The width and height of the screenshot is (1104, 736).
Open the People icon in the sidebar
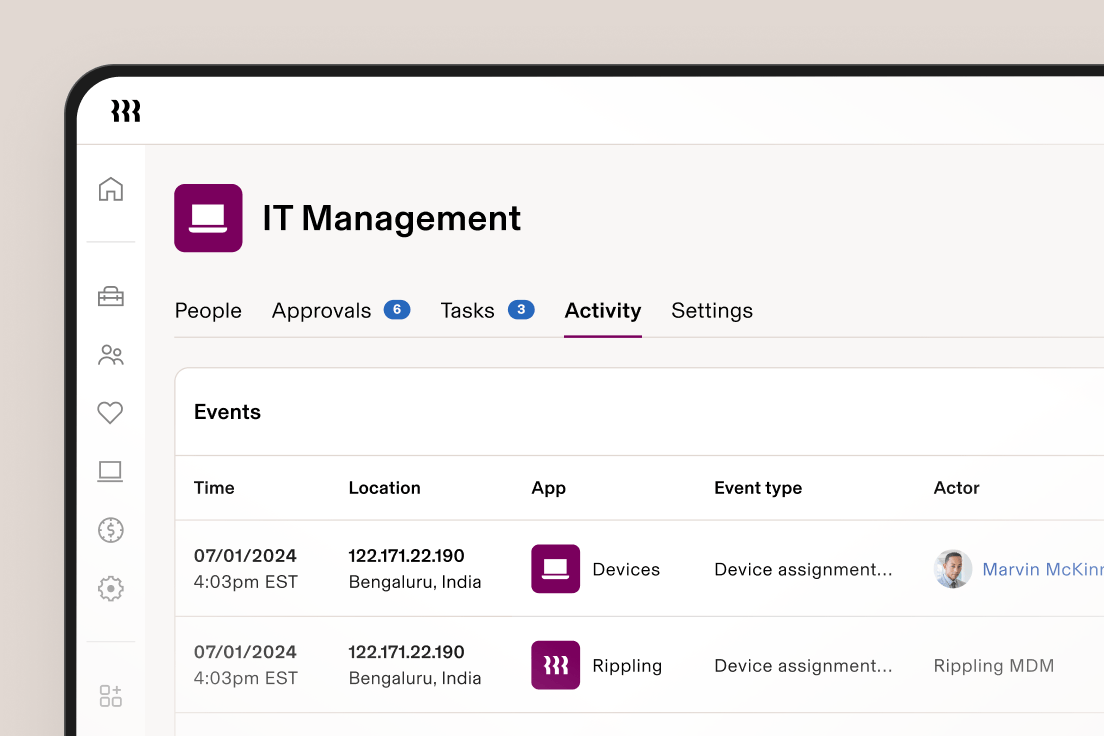pos(110,355)
